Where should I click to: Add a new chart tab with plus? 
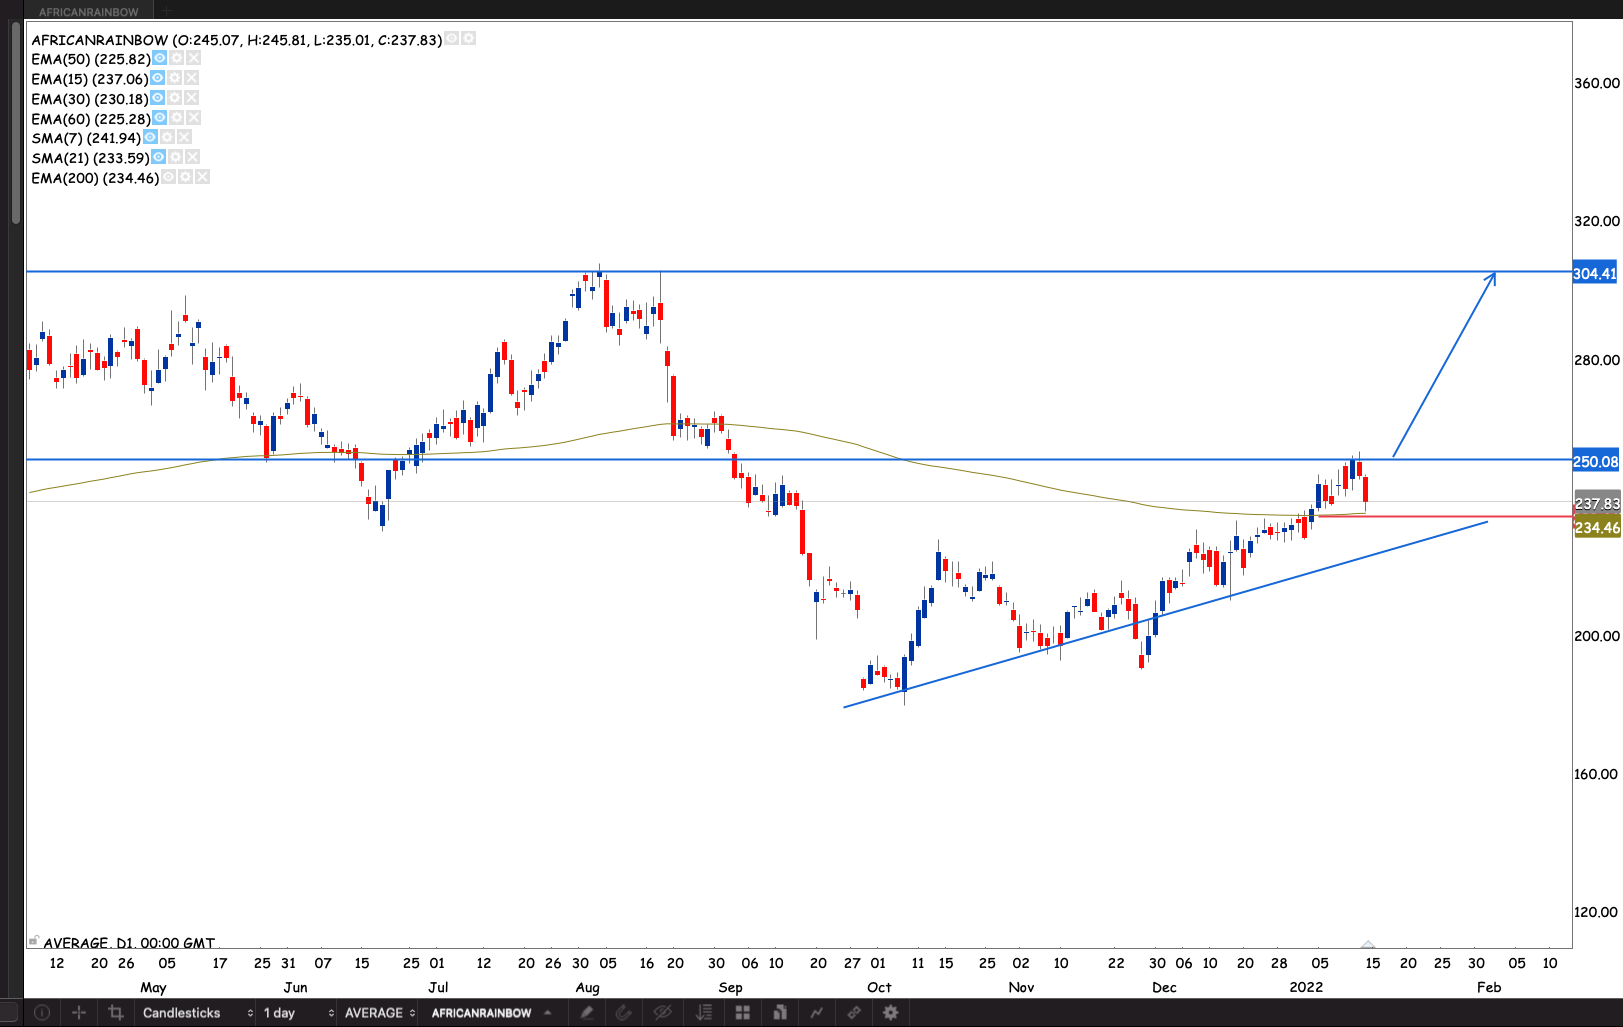166,11
